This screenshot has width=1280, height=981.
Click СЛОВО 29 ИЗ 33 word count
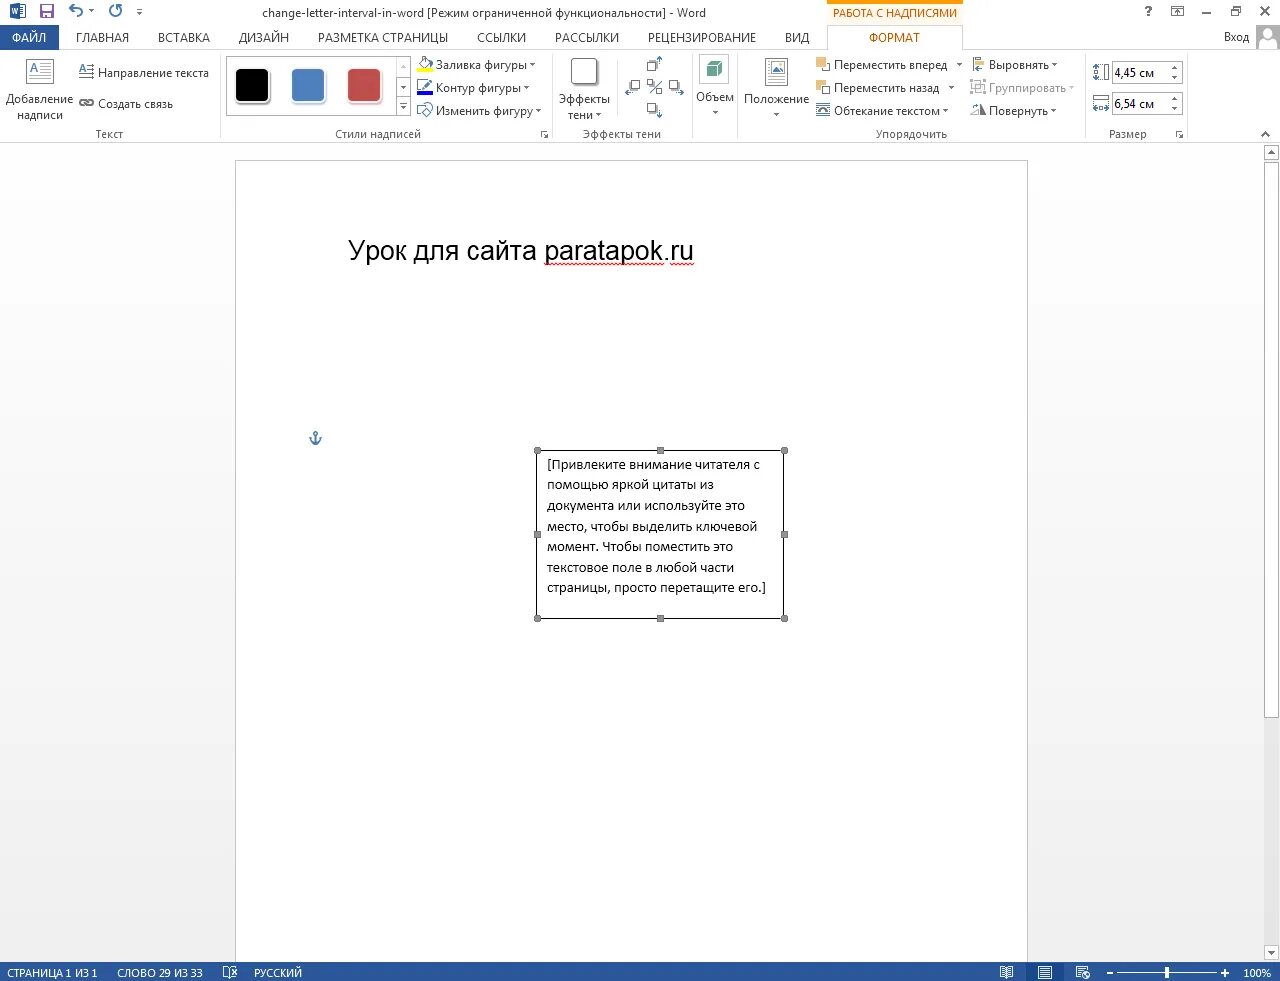coord(160,972)
